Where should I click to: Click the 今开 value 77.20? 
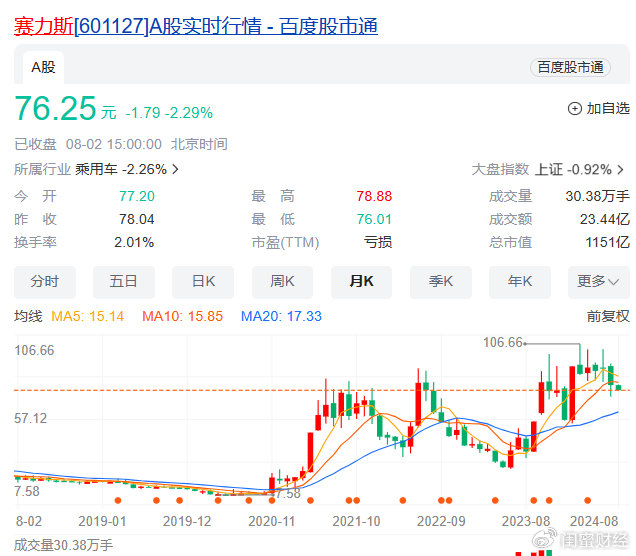pyautogui.click(x=137, y=196)
